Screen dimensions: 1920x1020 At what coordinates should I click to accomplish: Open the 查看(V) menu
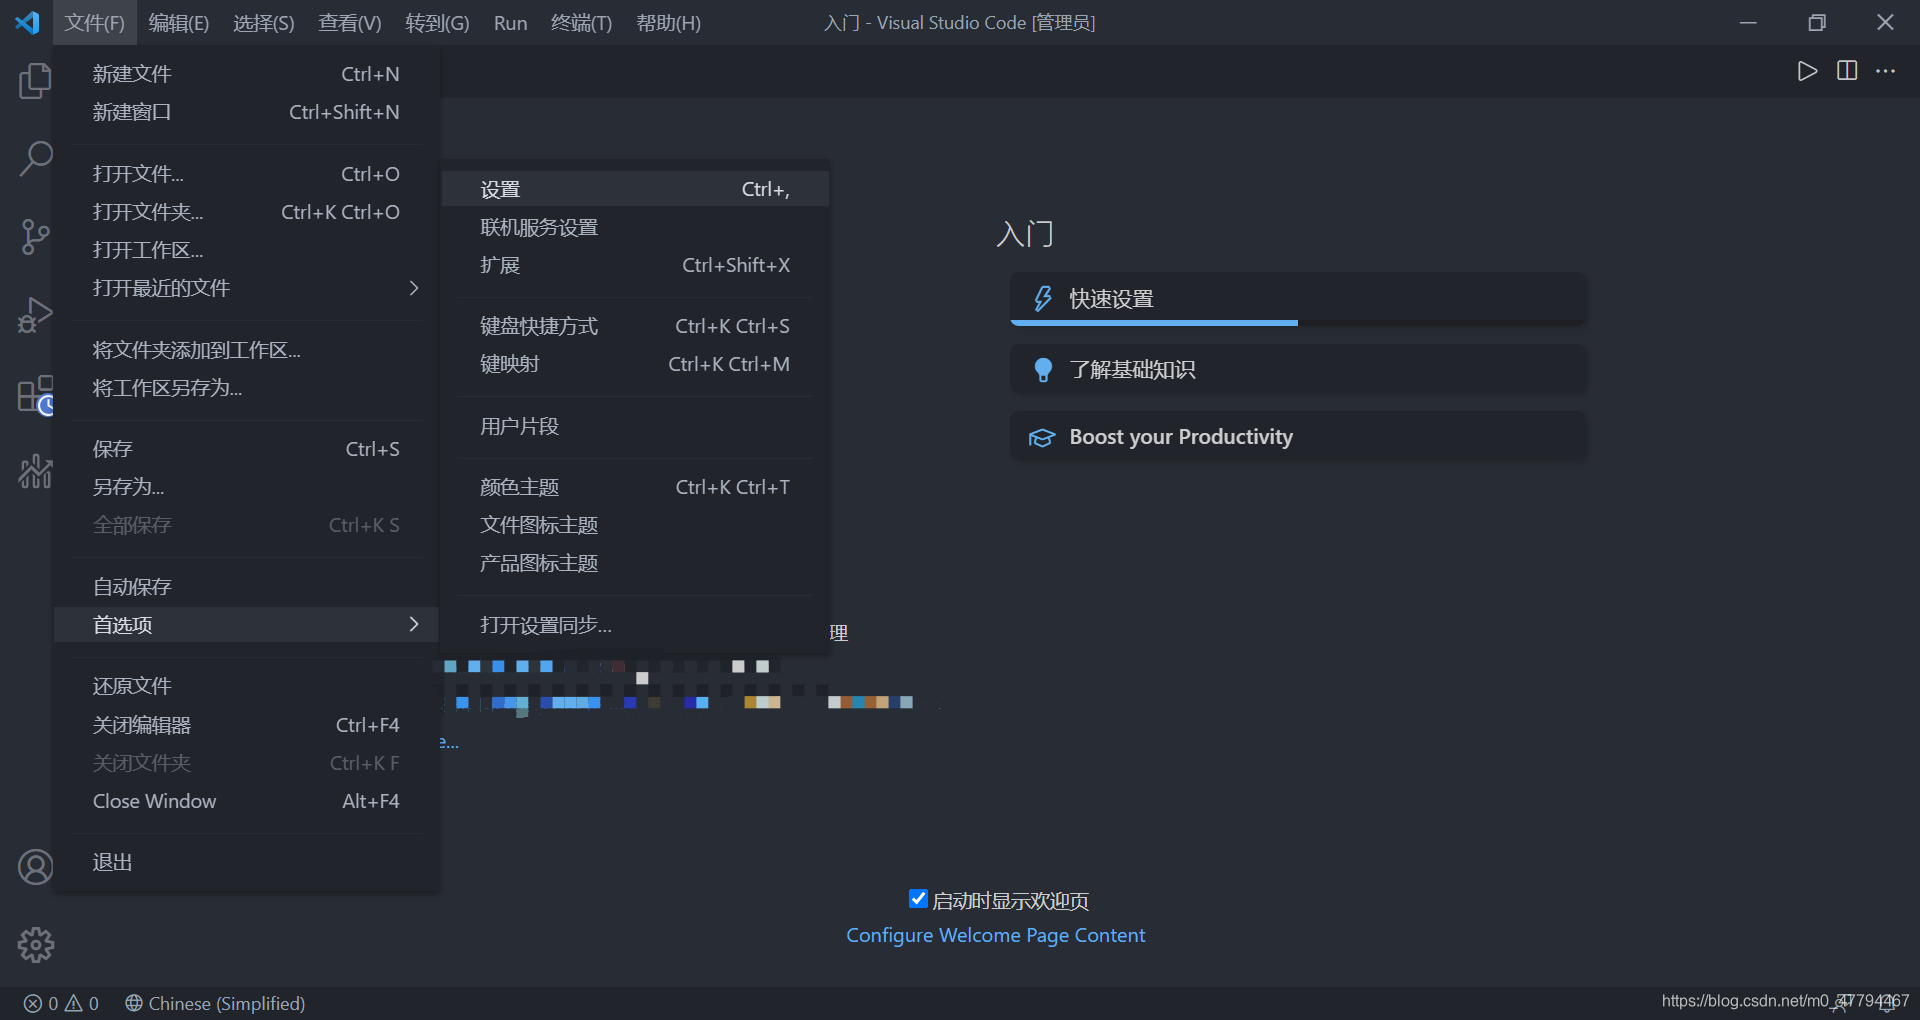(x=350, y=22)
